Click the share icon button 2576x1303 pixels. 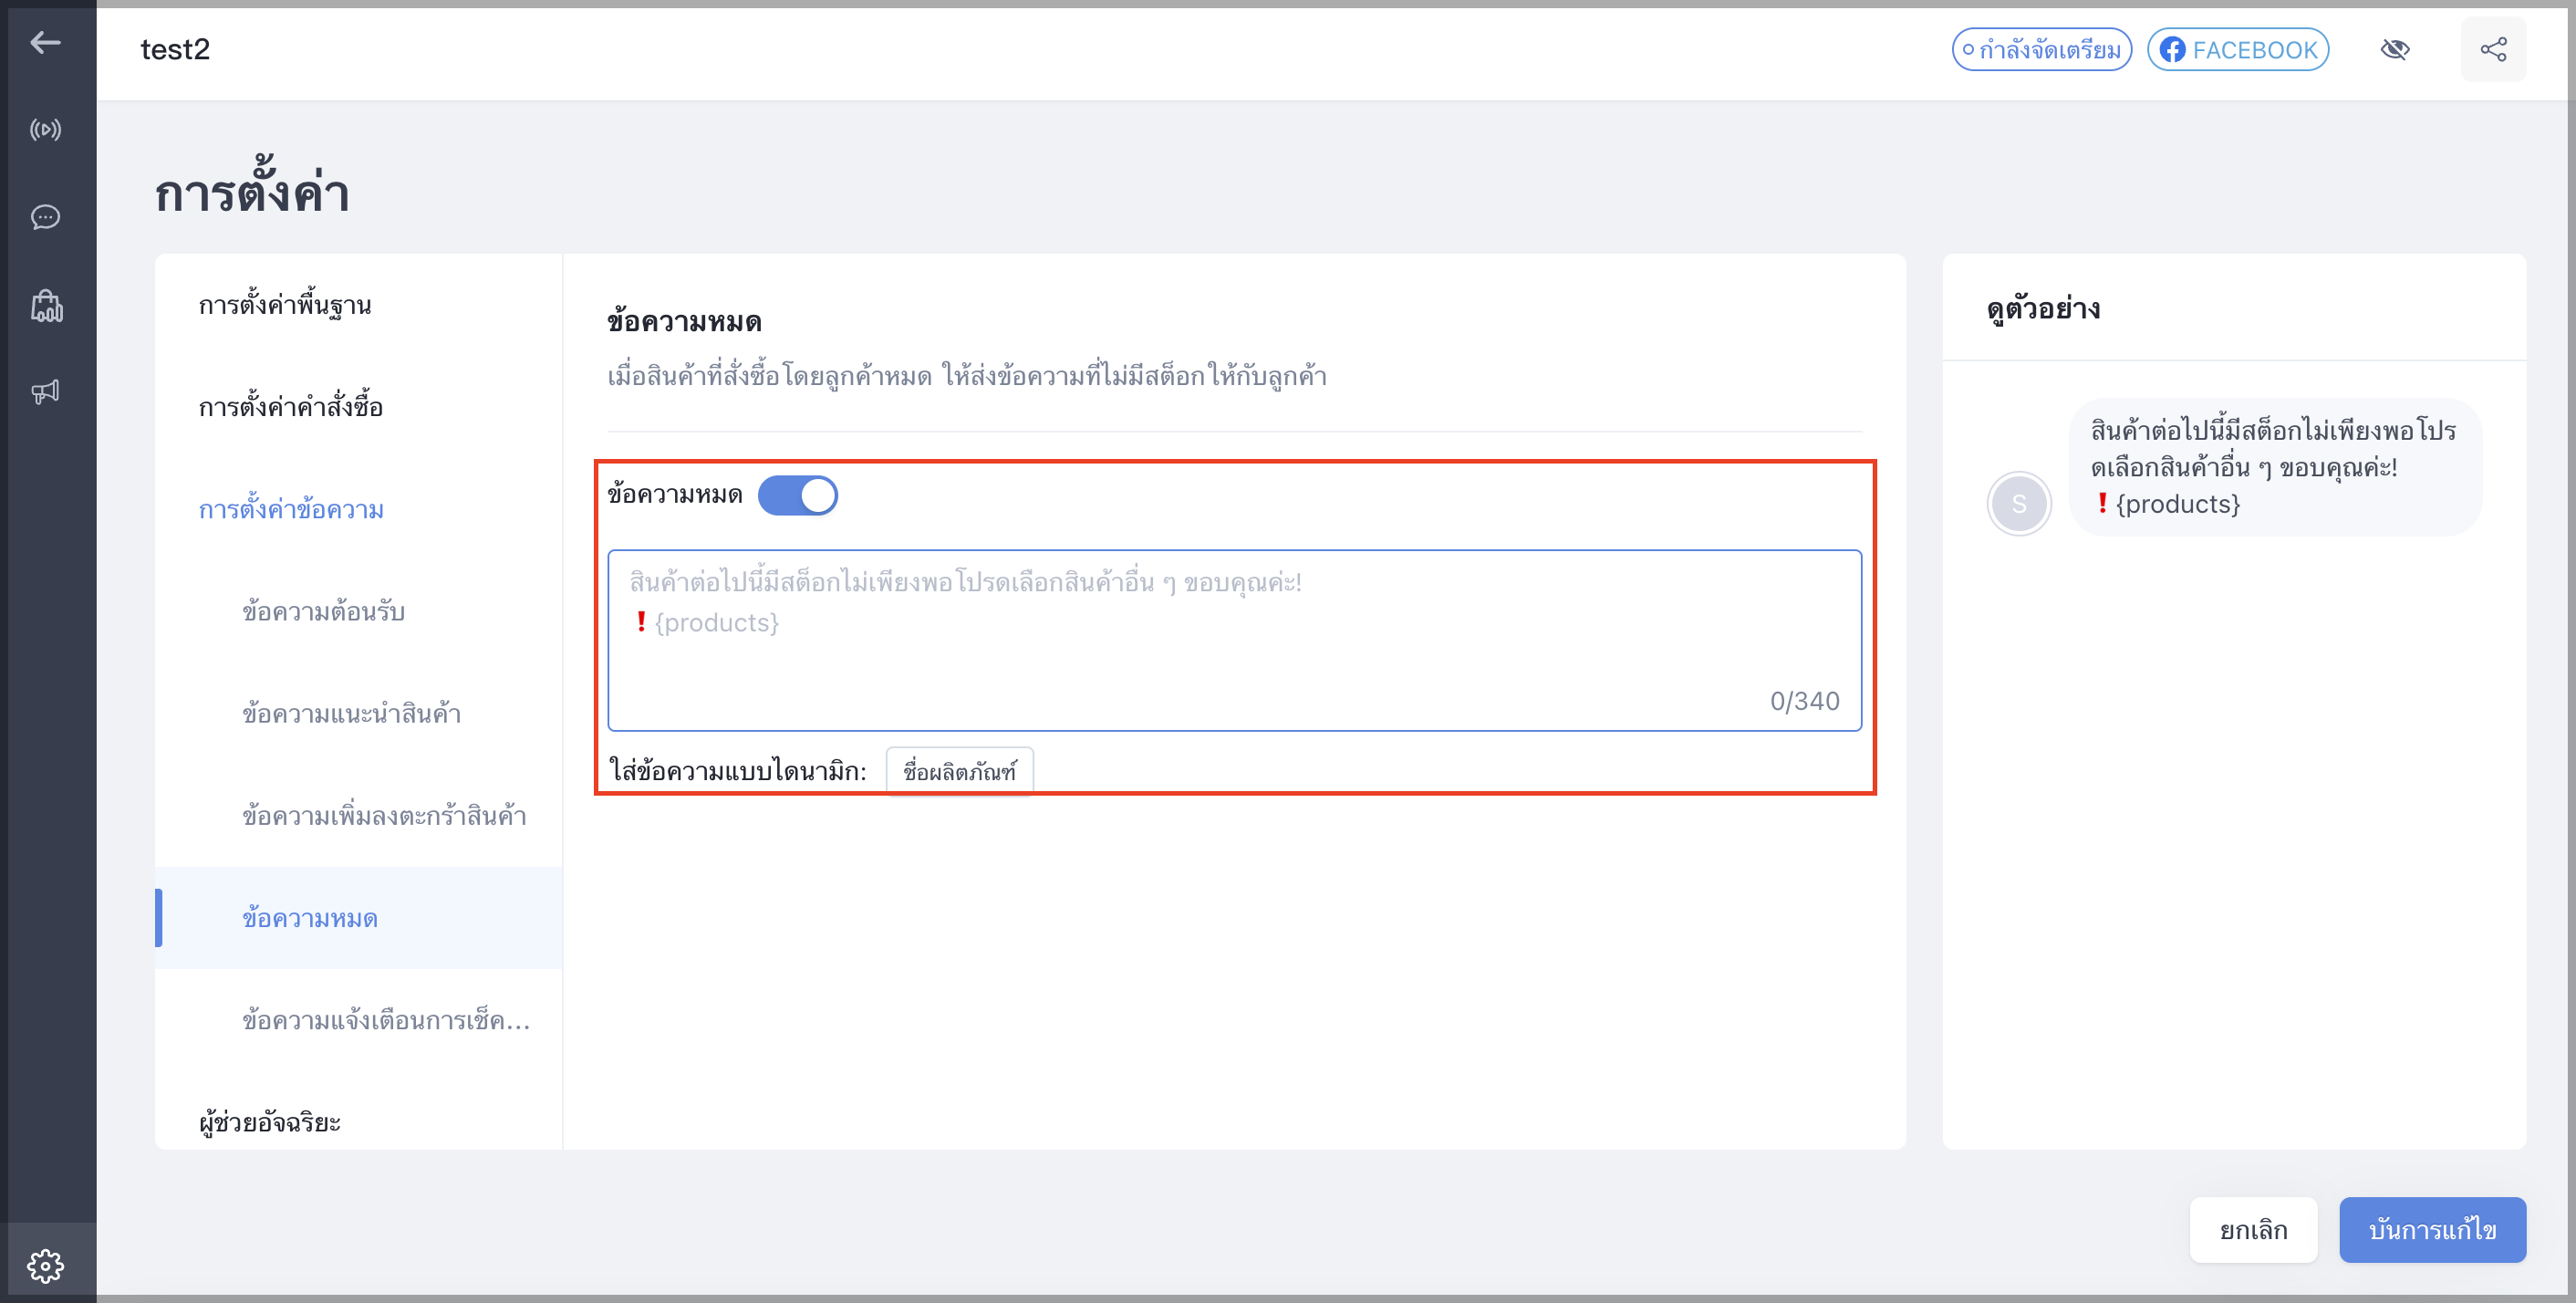tap(2493, 49)
